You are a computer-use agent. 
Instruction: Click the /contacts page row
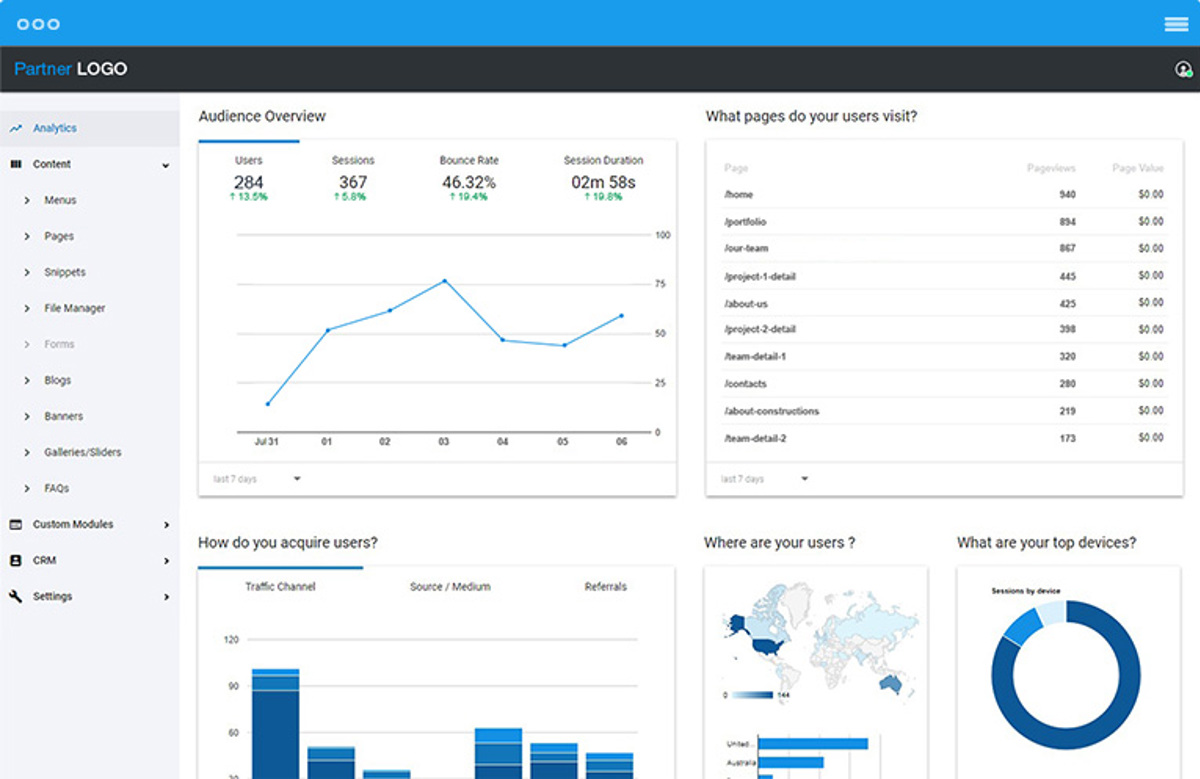944,384
